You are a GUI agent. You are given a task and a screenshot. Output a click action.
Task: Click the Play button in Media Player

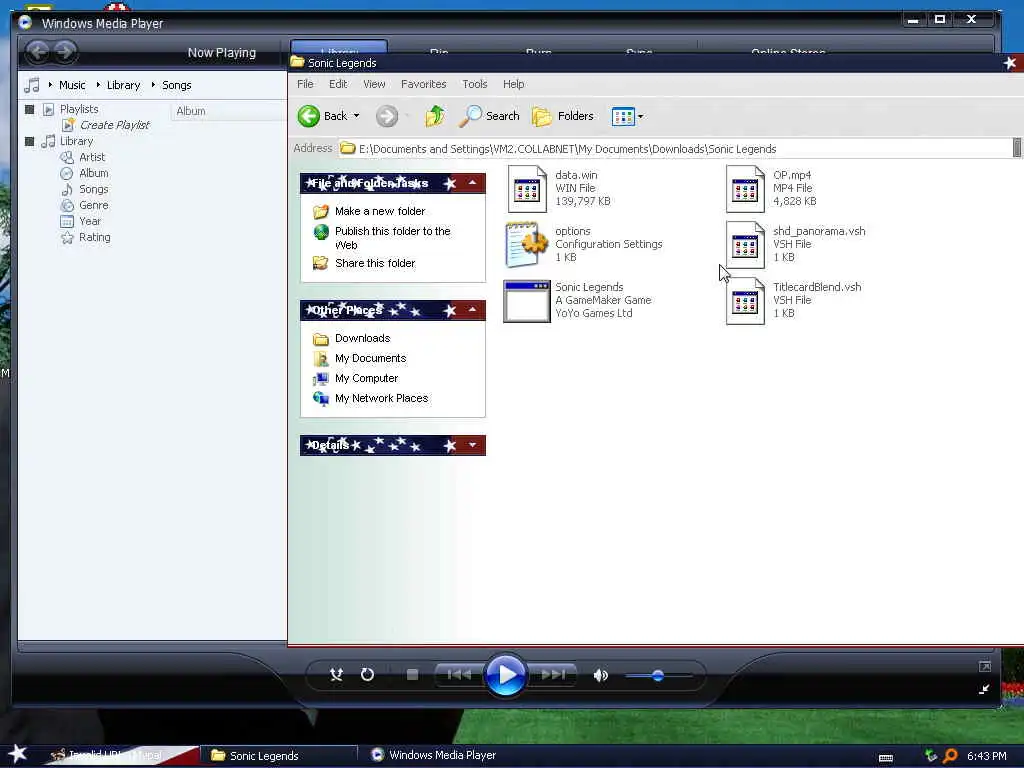pos(505,675)
